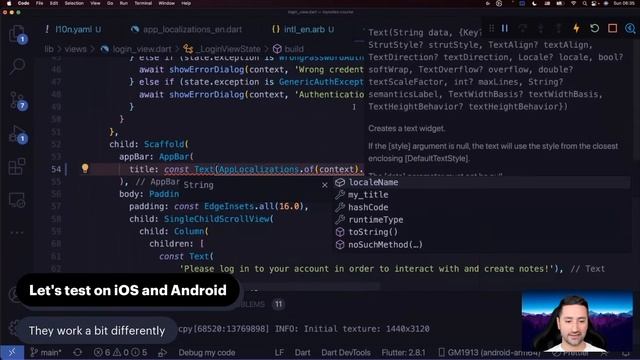This screenshot has height=360, width=640.
Task: Open the Source Control view with badge 7
Action: (x=17, y=100)
